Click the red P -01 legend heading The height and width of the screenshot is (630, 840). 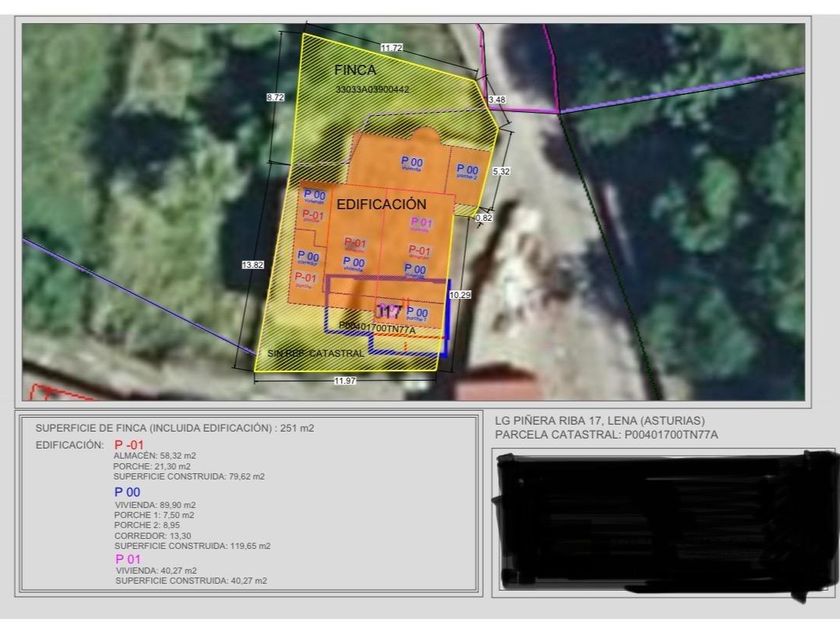point(129,445)
